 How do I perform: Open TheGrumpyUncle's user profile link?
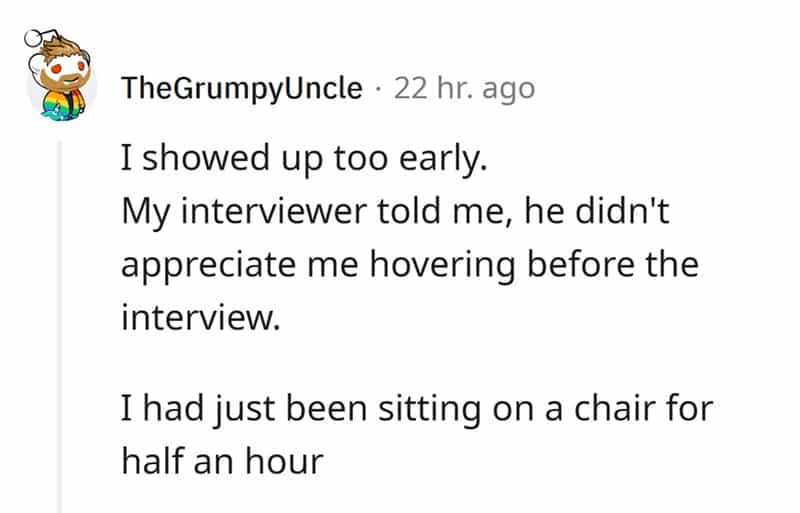tap(241, 88)
